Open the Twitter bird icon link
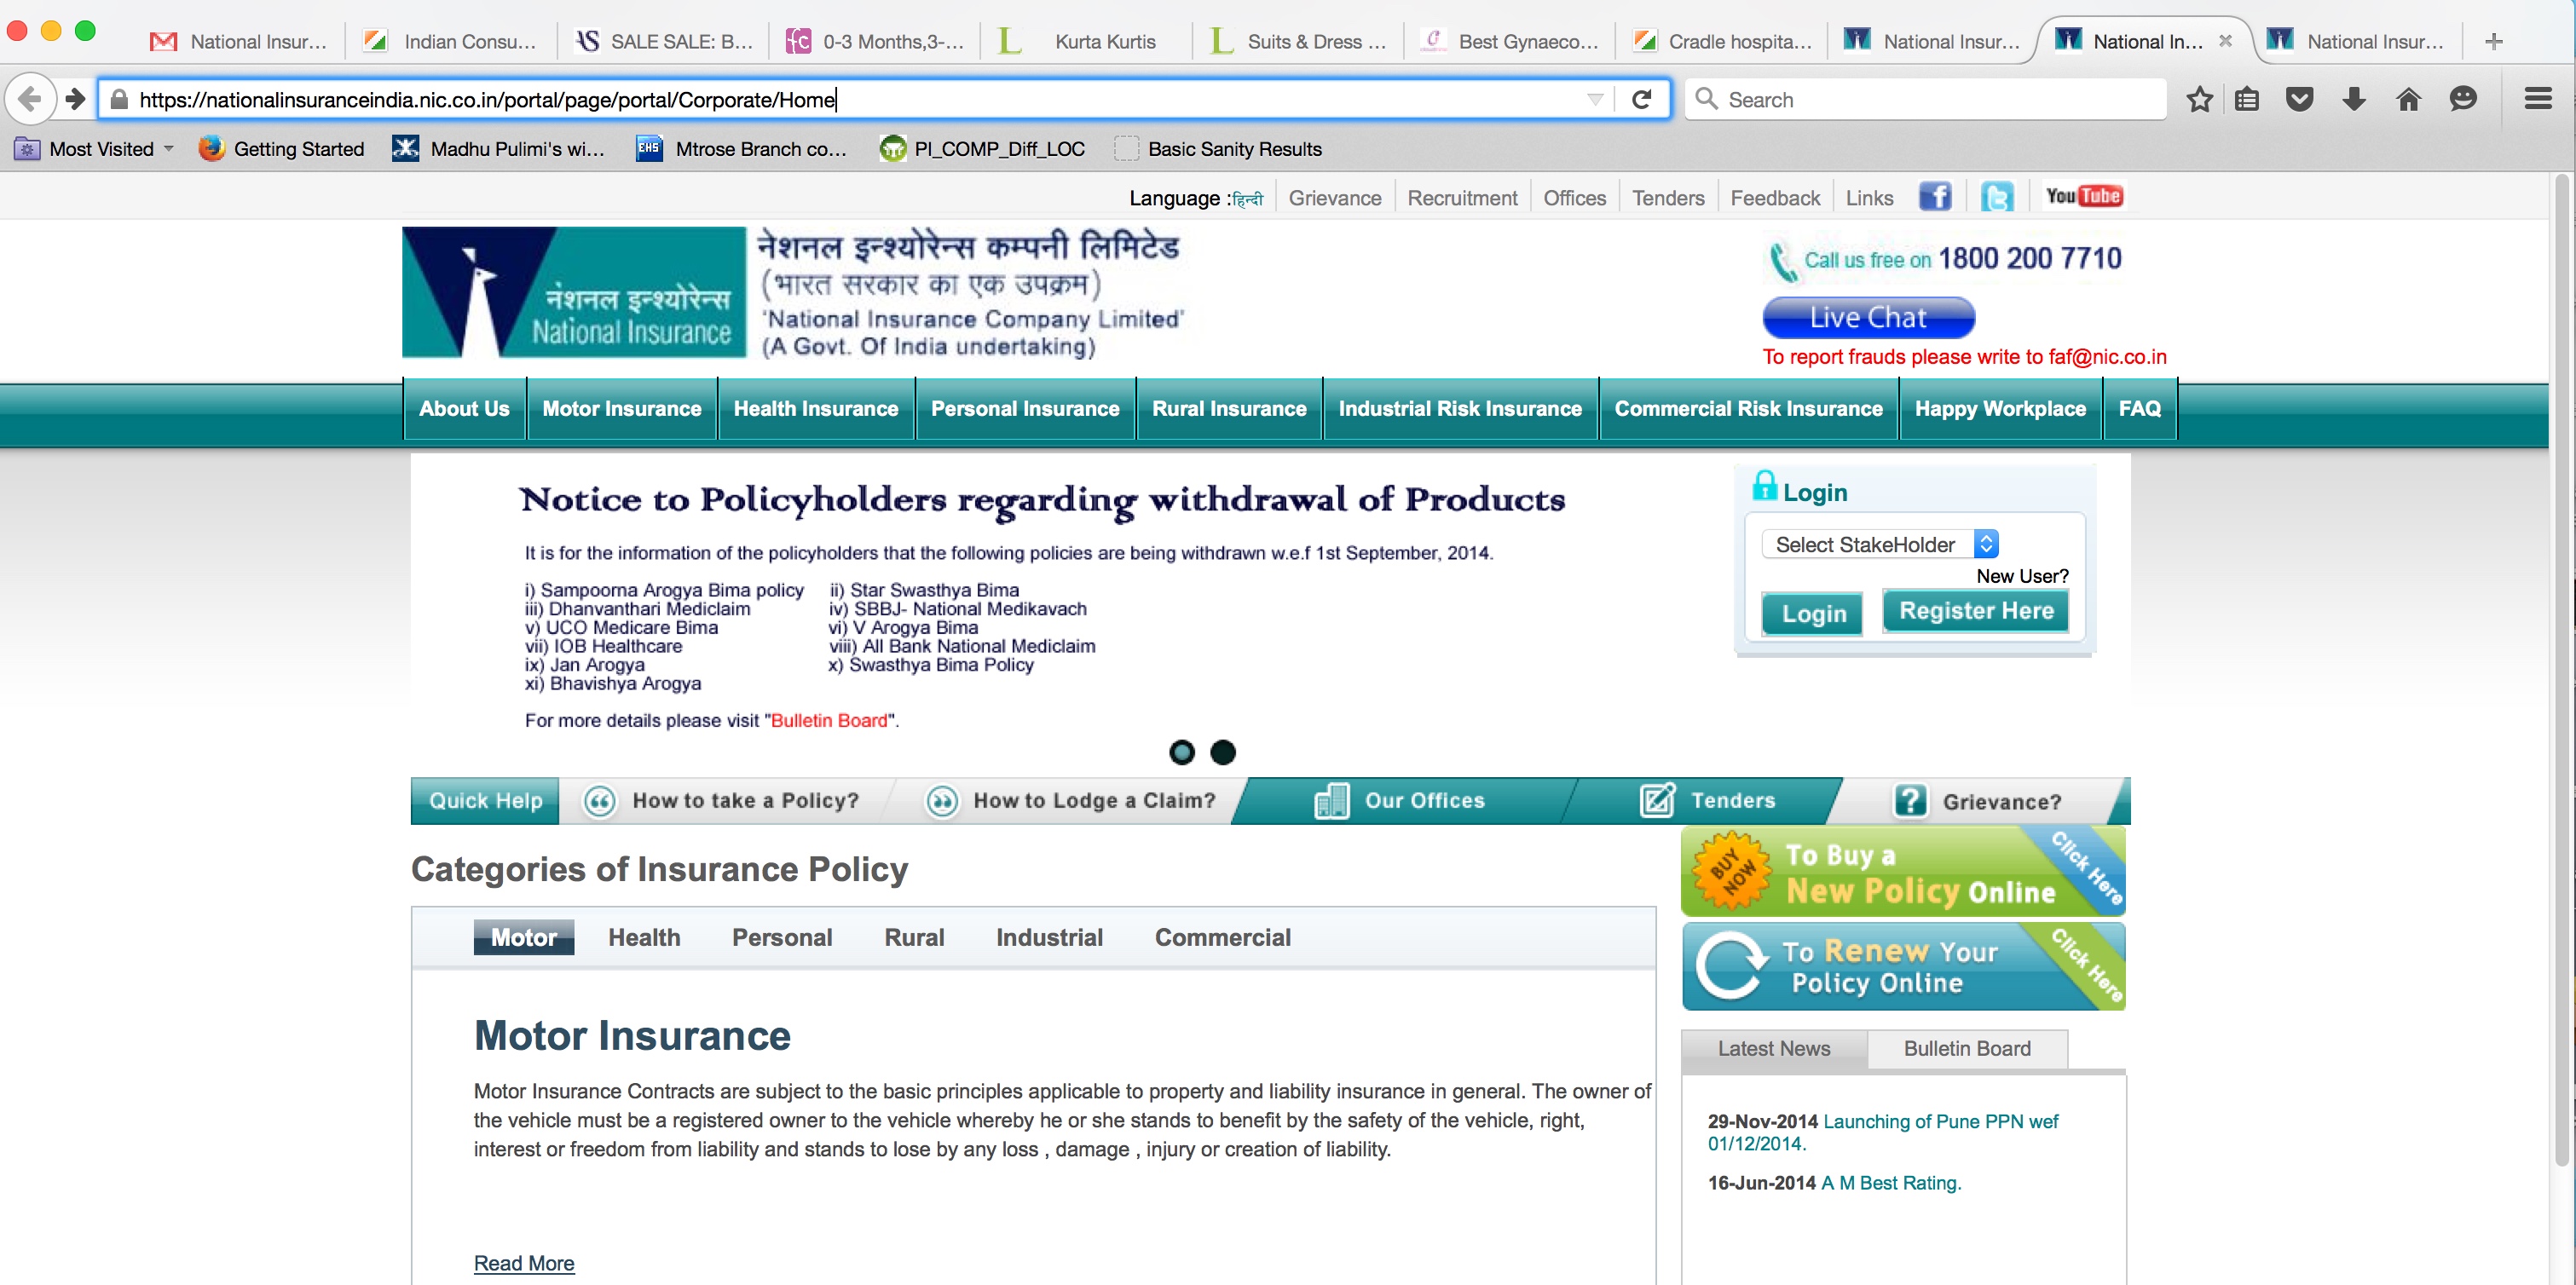The width and height of the screenshot is (2576, 1285). (1997, 197)
